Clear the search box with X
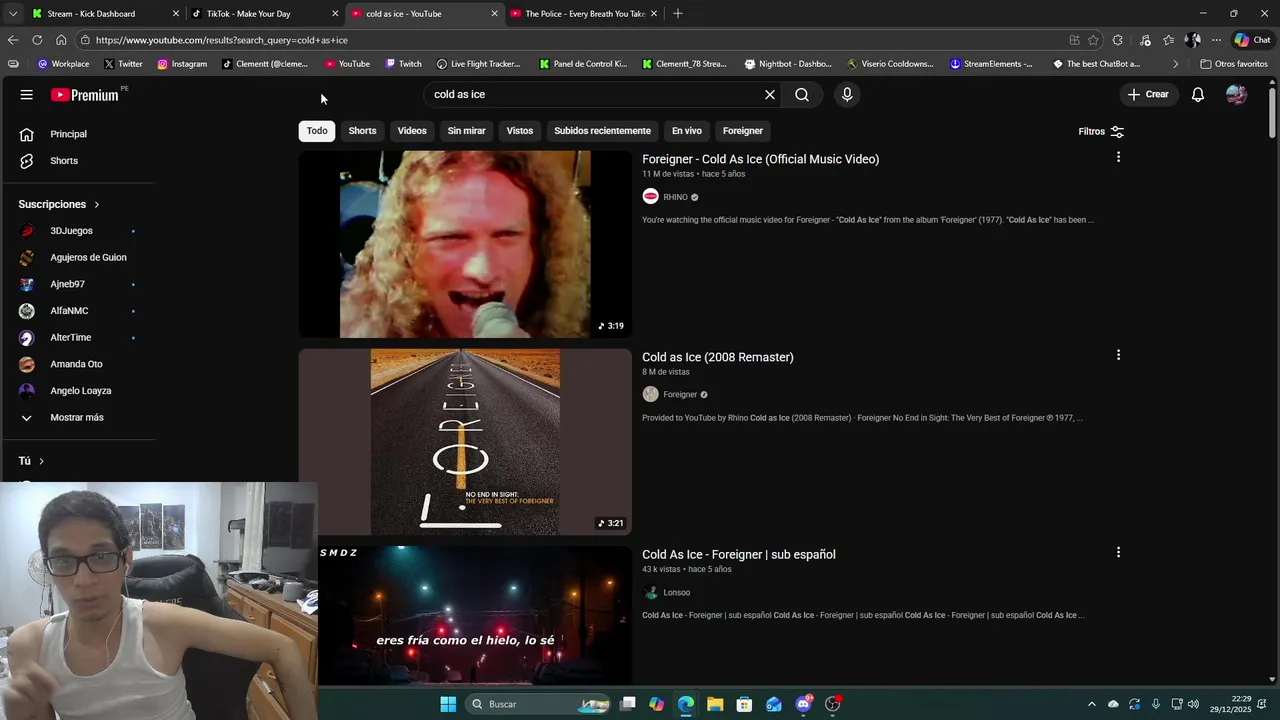The image size is (1280, 720). point(770,95)
